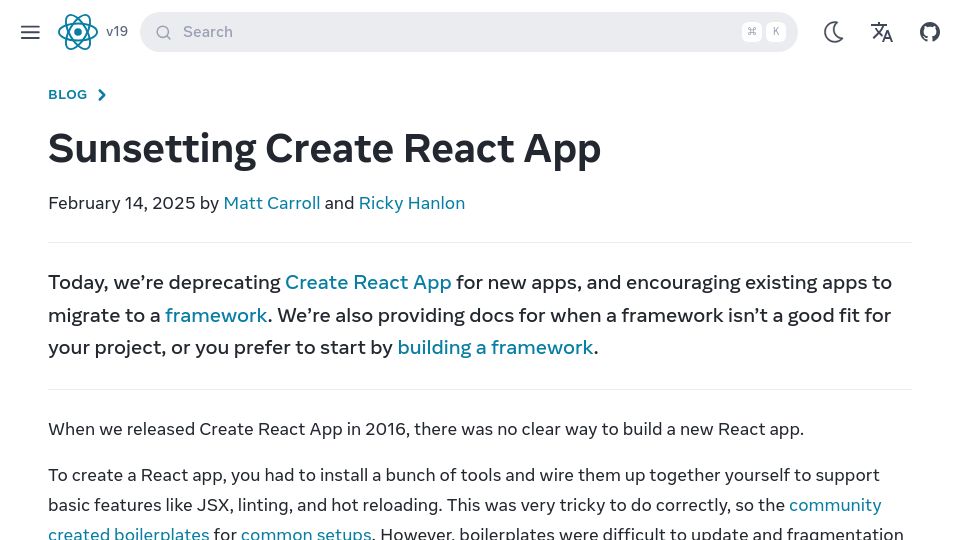Click the React logo icon
The height and width of the screenshot is (540, 960).
78,32
